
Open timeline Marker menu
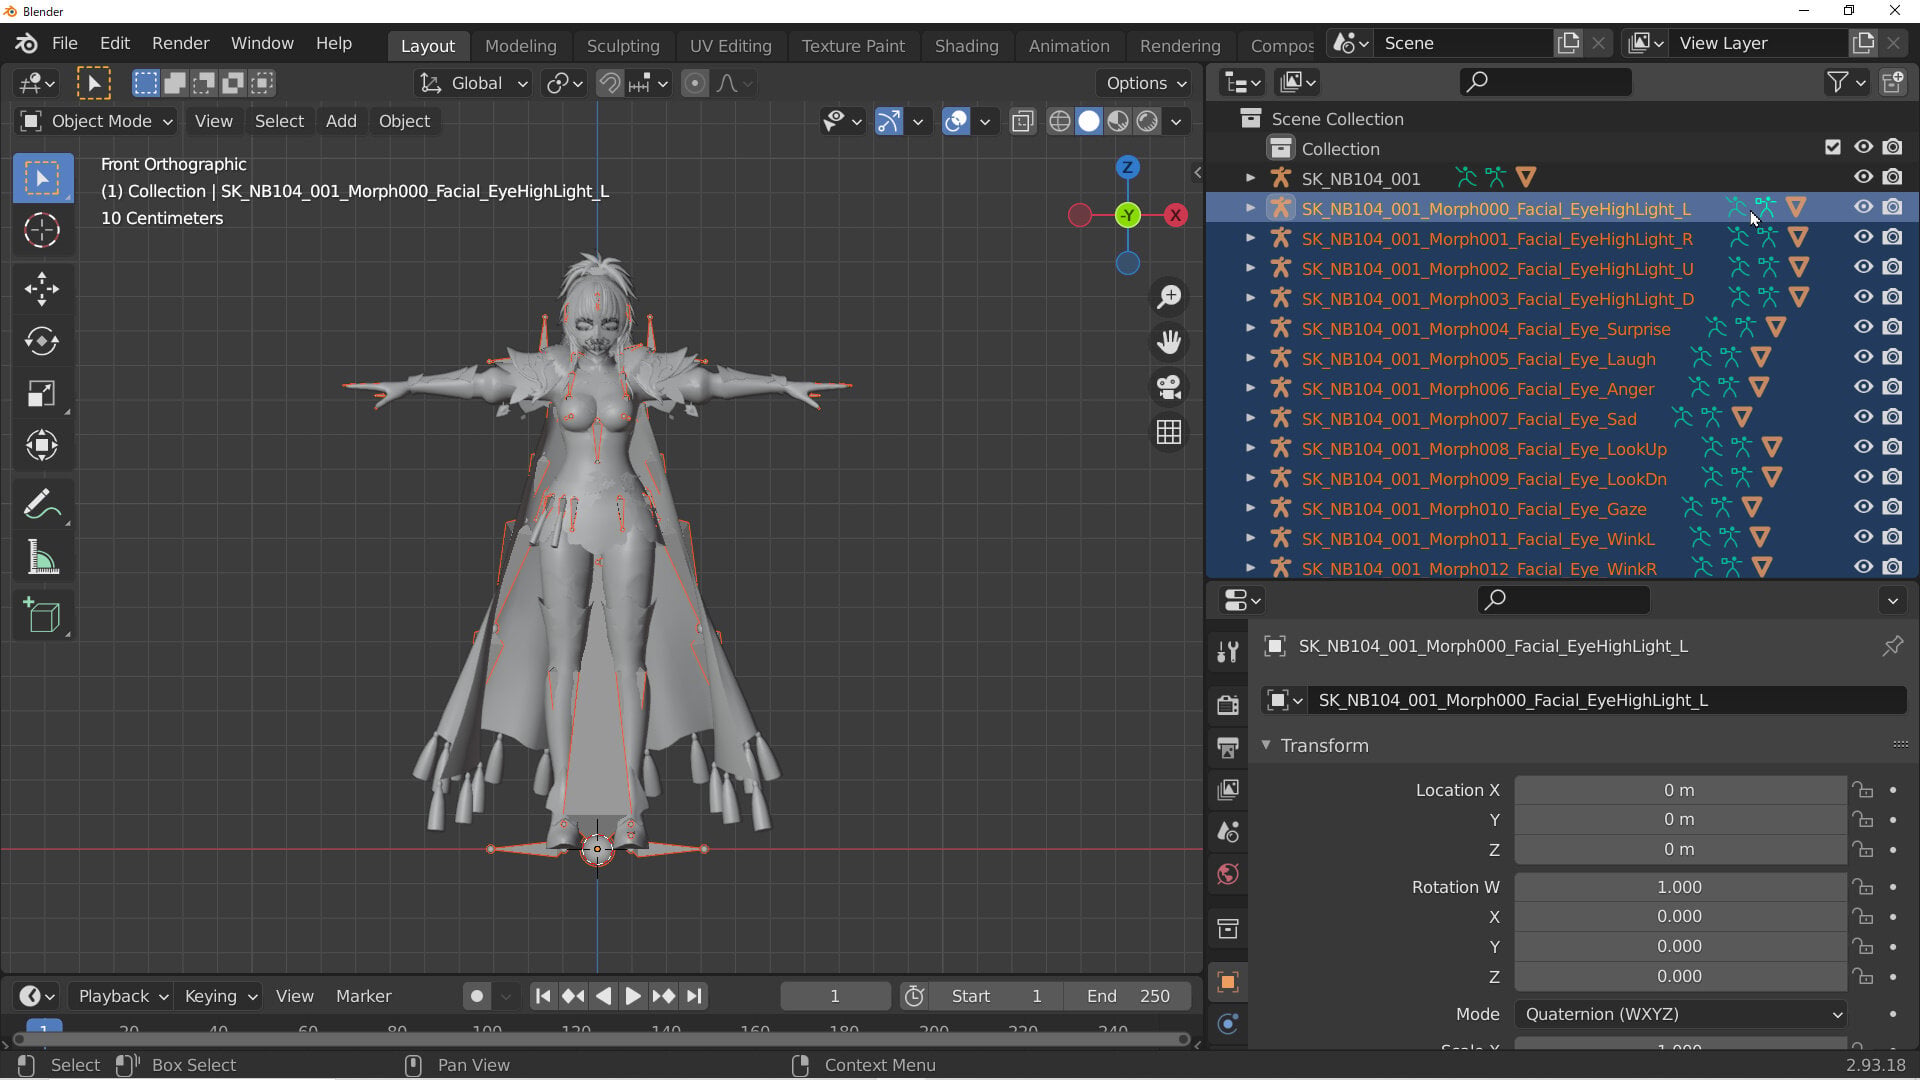(x=363, y=996)
